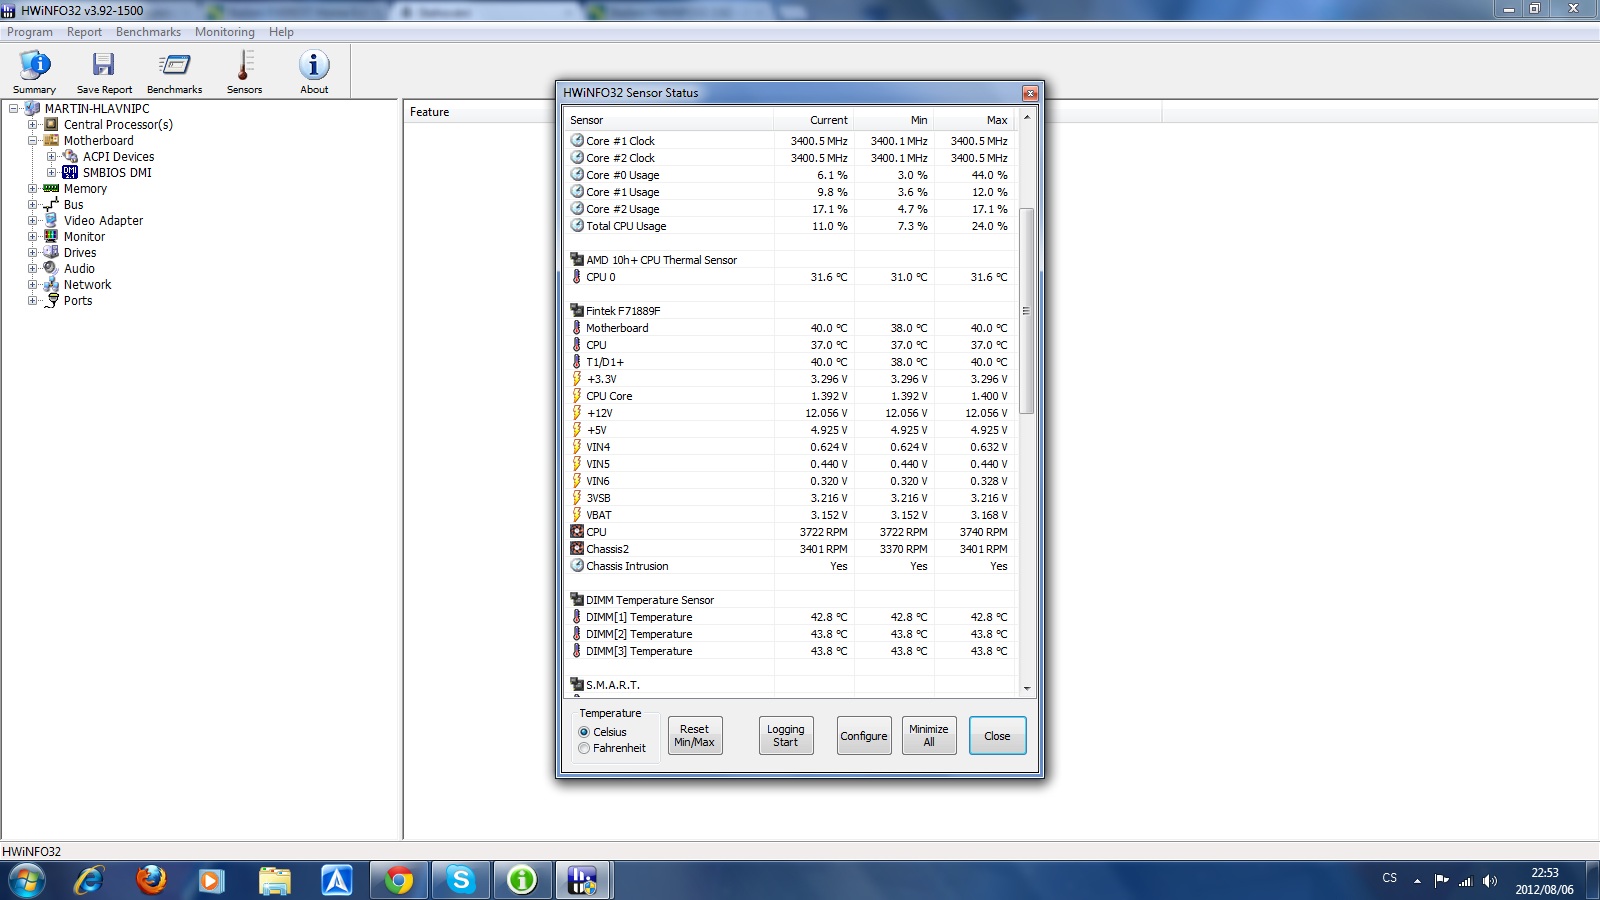The height and width of the screenshot is (900, 1600).
Task: Show hidden tray icons arrow
Action: pos(1417,881)
